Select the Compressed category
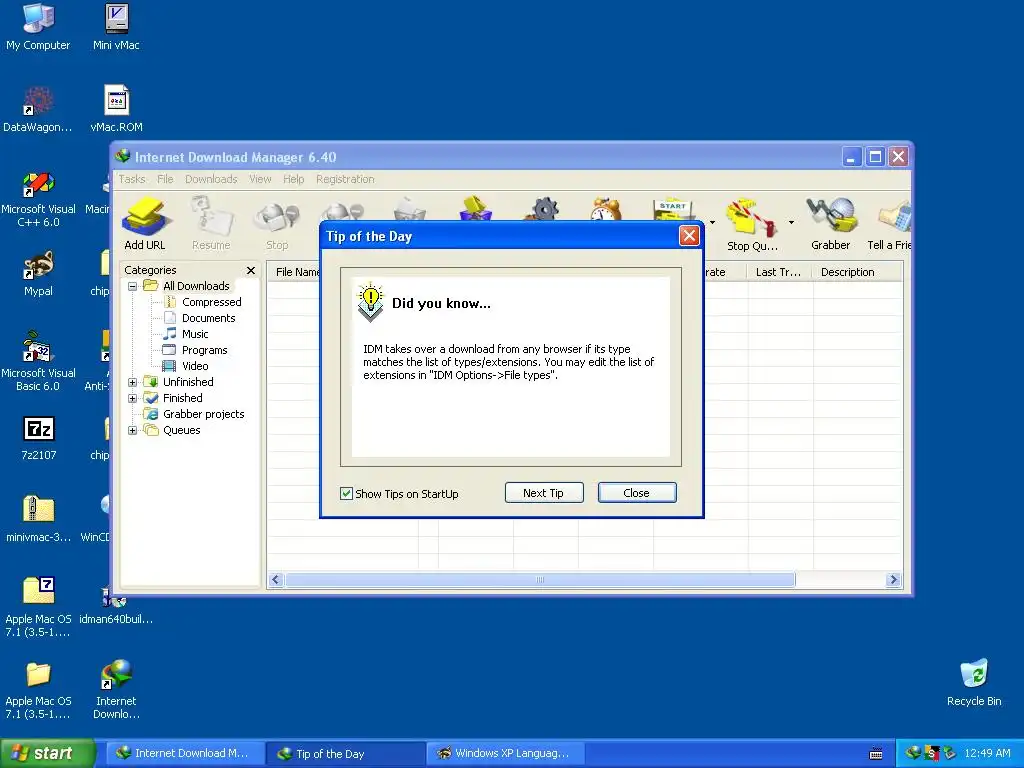 [212, 302]
